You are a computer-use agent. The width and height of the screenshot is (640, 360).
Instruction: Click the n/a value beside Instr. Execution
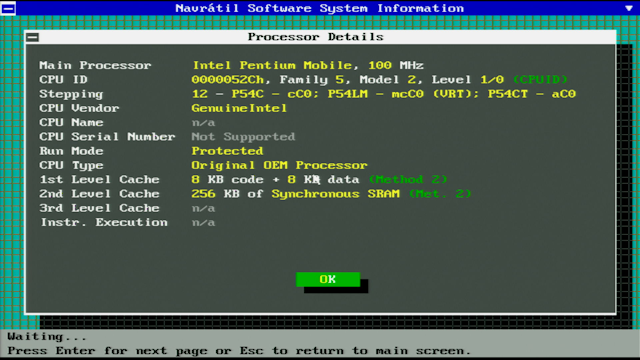point(203,223)
